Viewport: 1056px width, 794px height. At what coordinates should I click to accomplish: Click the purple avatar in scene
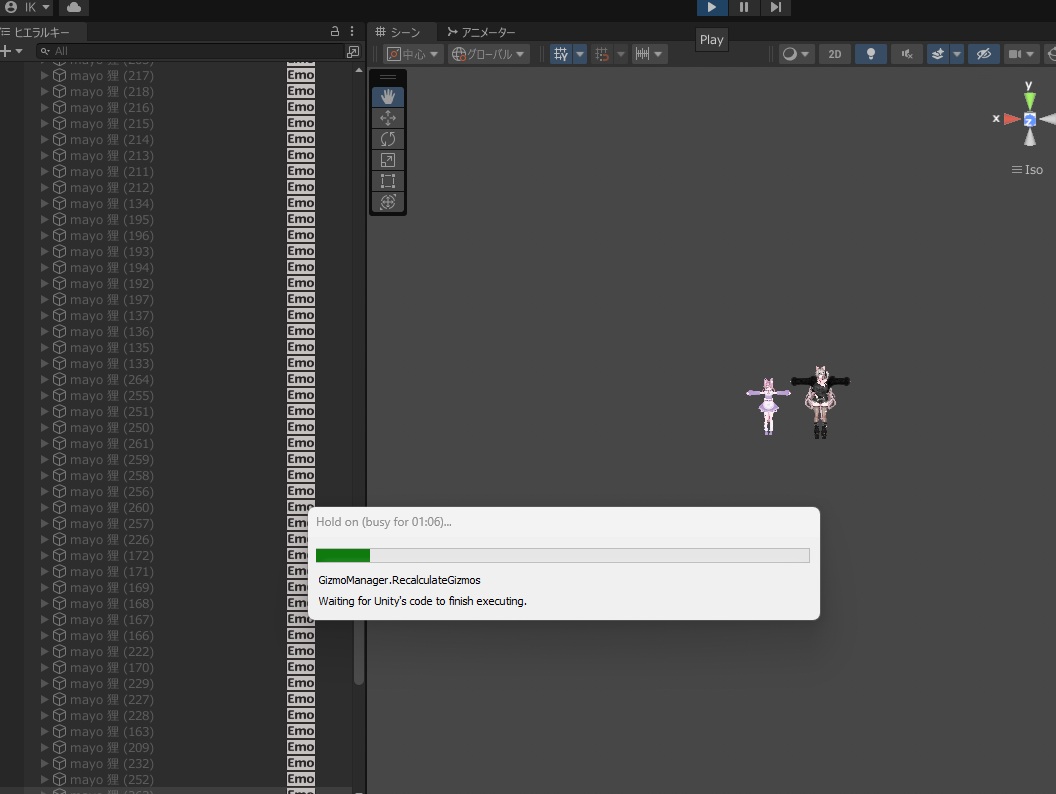768,405
